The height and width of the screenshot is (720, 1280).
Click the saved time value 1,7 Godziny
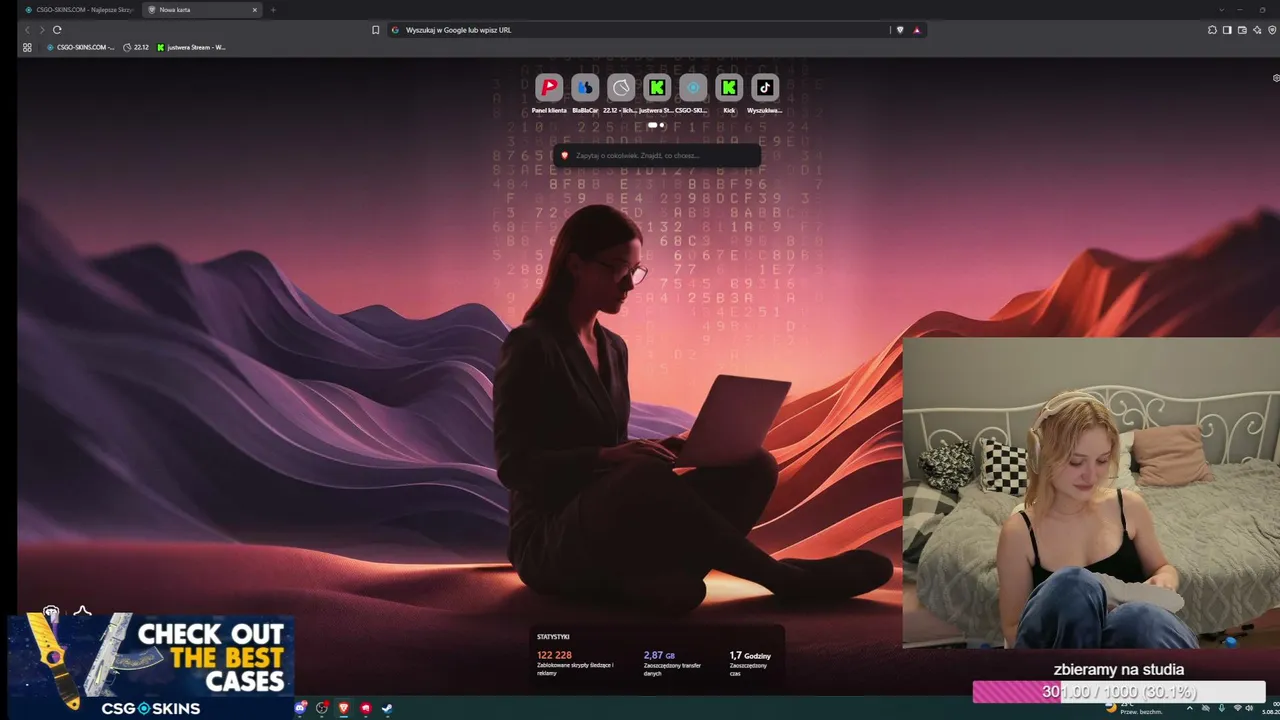coord(750,655)
